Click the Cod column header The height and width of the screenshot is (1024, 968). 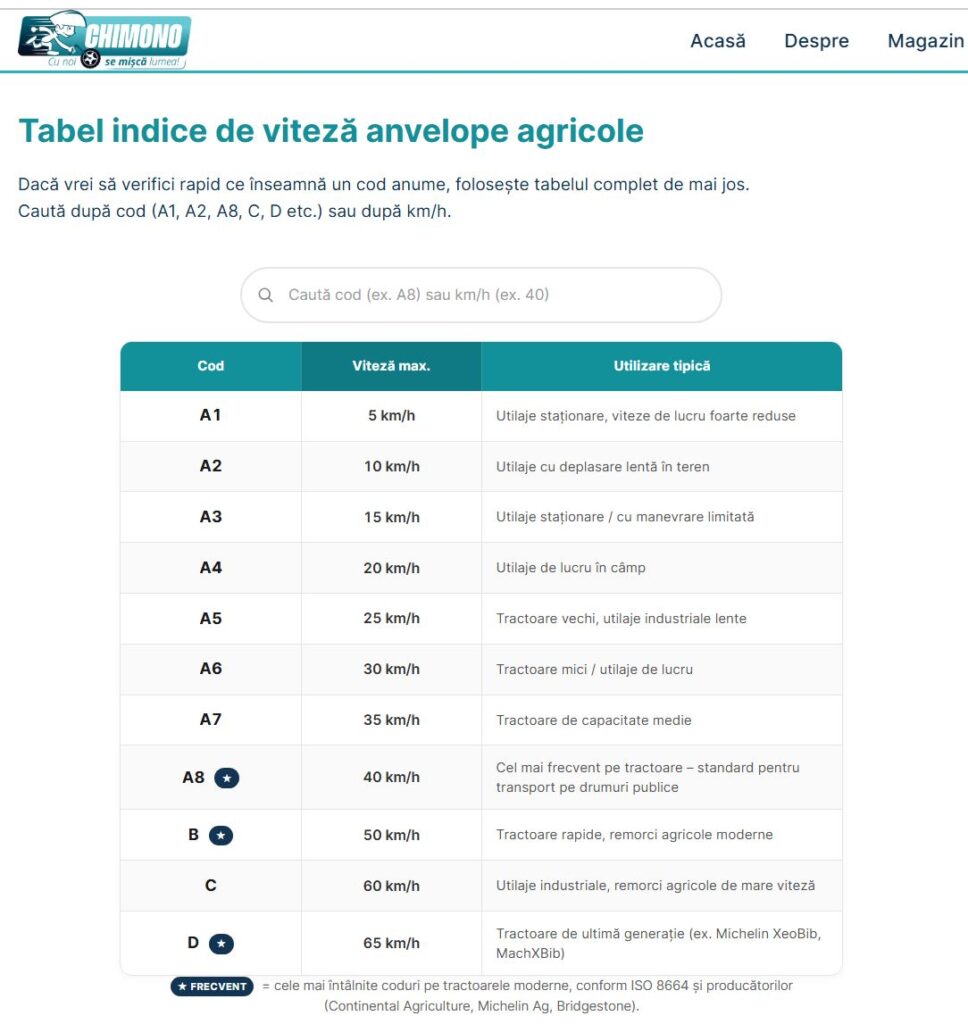[x=211, y=366]
